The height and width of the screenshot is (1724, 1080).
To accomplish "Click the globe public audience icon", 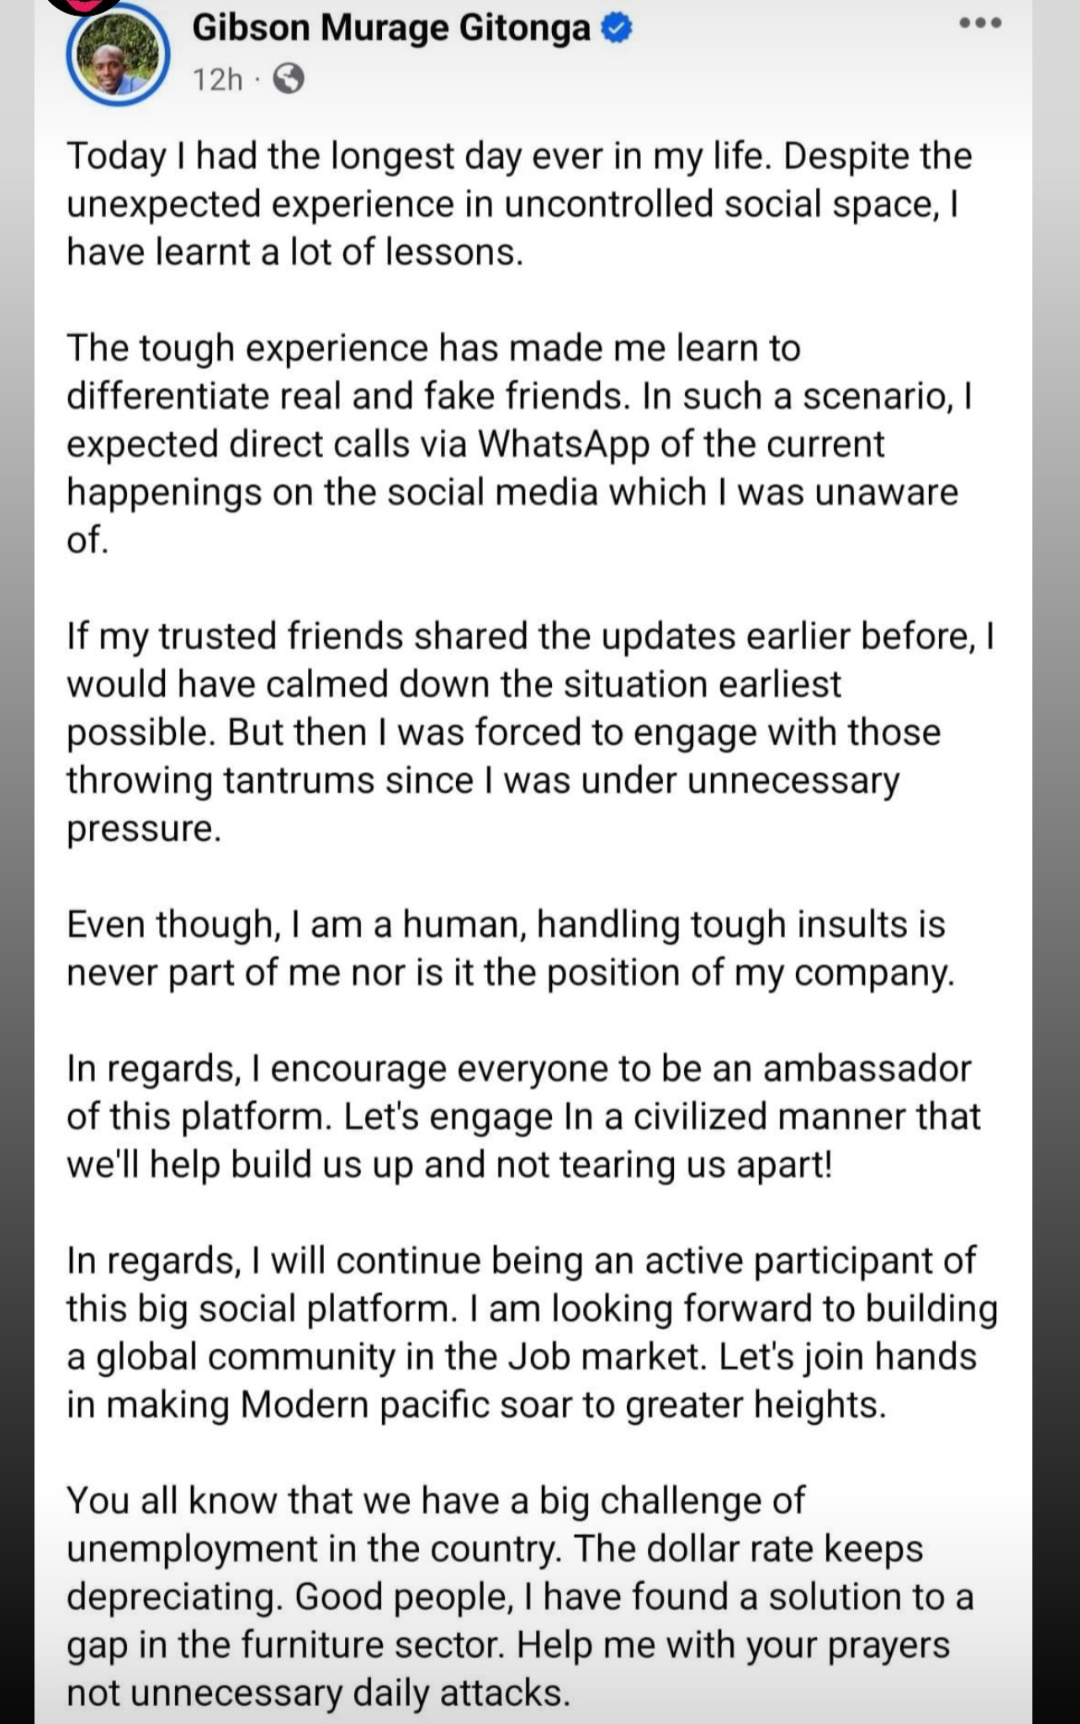I will pyautogui.click(x=288, y=78).
